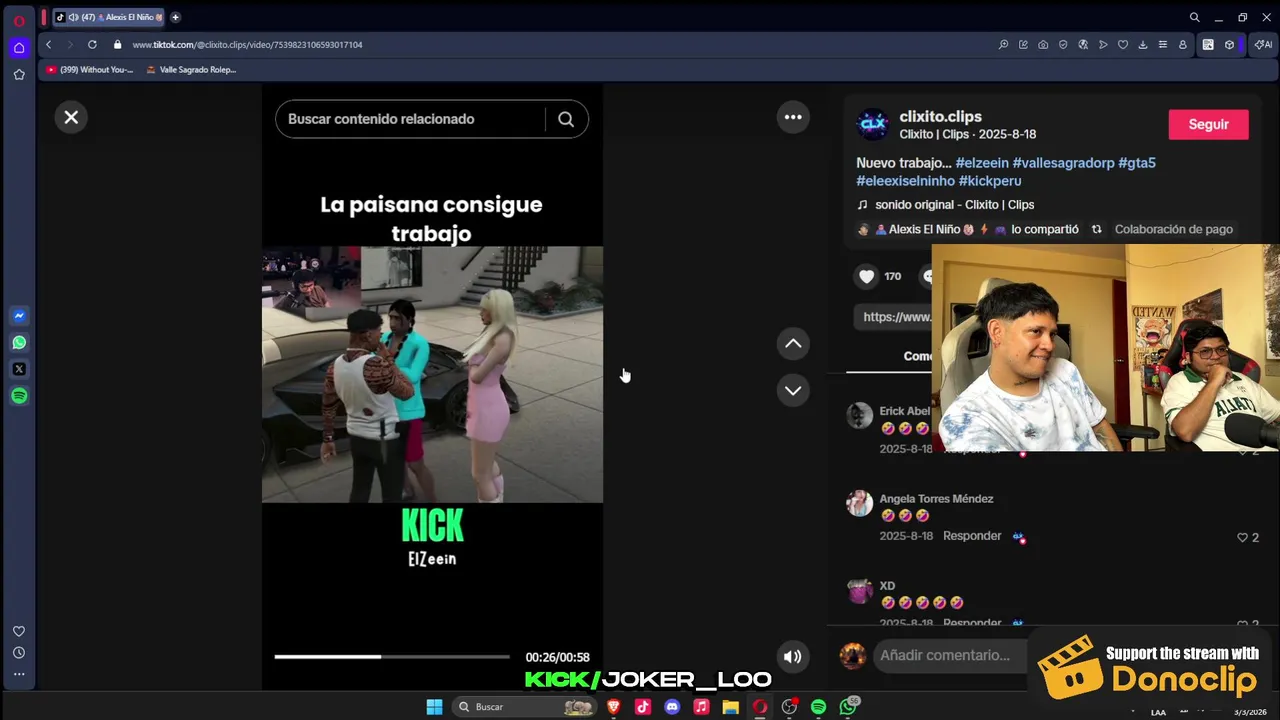Screen dimensions: 1280x720
Task: Click the Añadir comentario input field
Action: [950, 655]
